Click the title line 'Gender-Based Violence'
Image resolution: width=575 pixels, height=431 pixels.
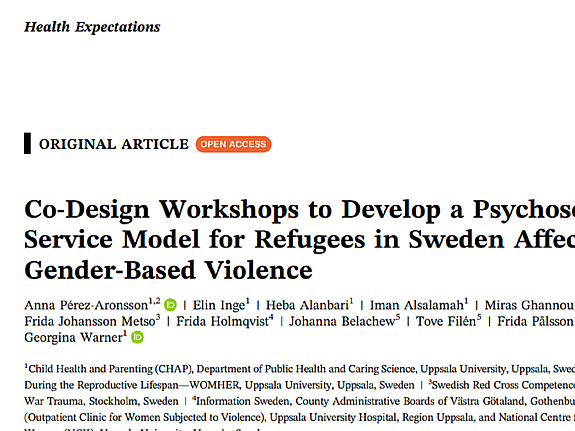click(168, 270)
